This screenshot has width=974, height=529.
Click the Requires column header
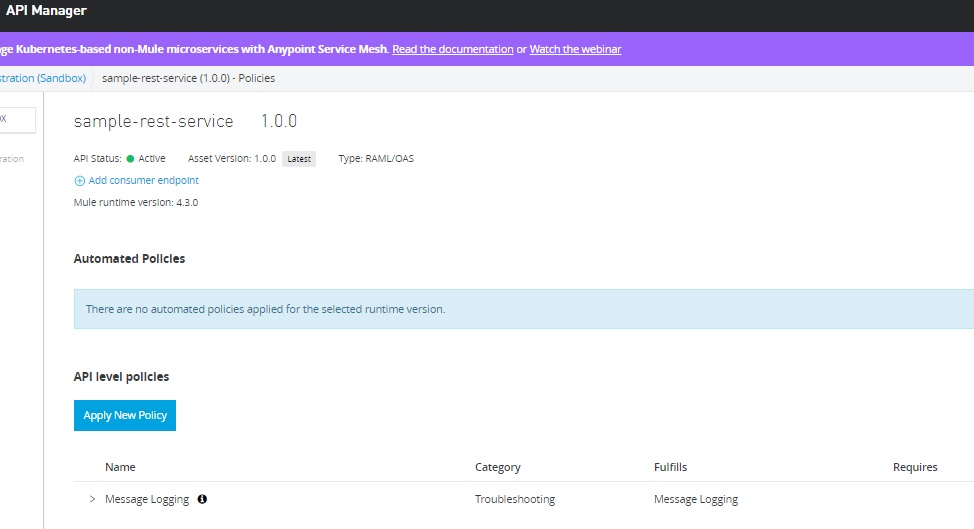pos(915,467)
